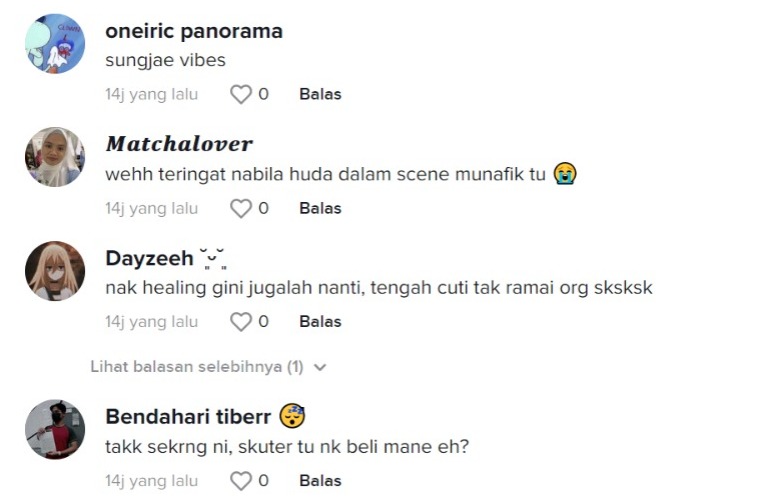Click the crying emoji in Matchalover's comment
This screenshot has width=760, height=504.
[566, 174]
